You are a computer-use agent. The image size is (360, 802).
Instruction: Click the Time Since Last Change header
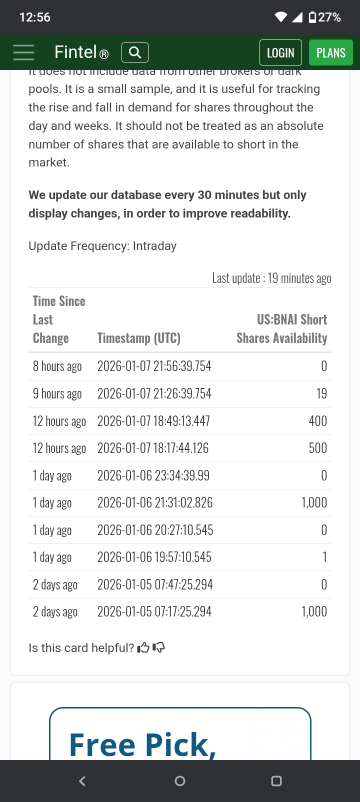point(59,320)
